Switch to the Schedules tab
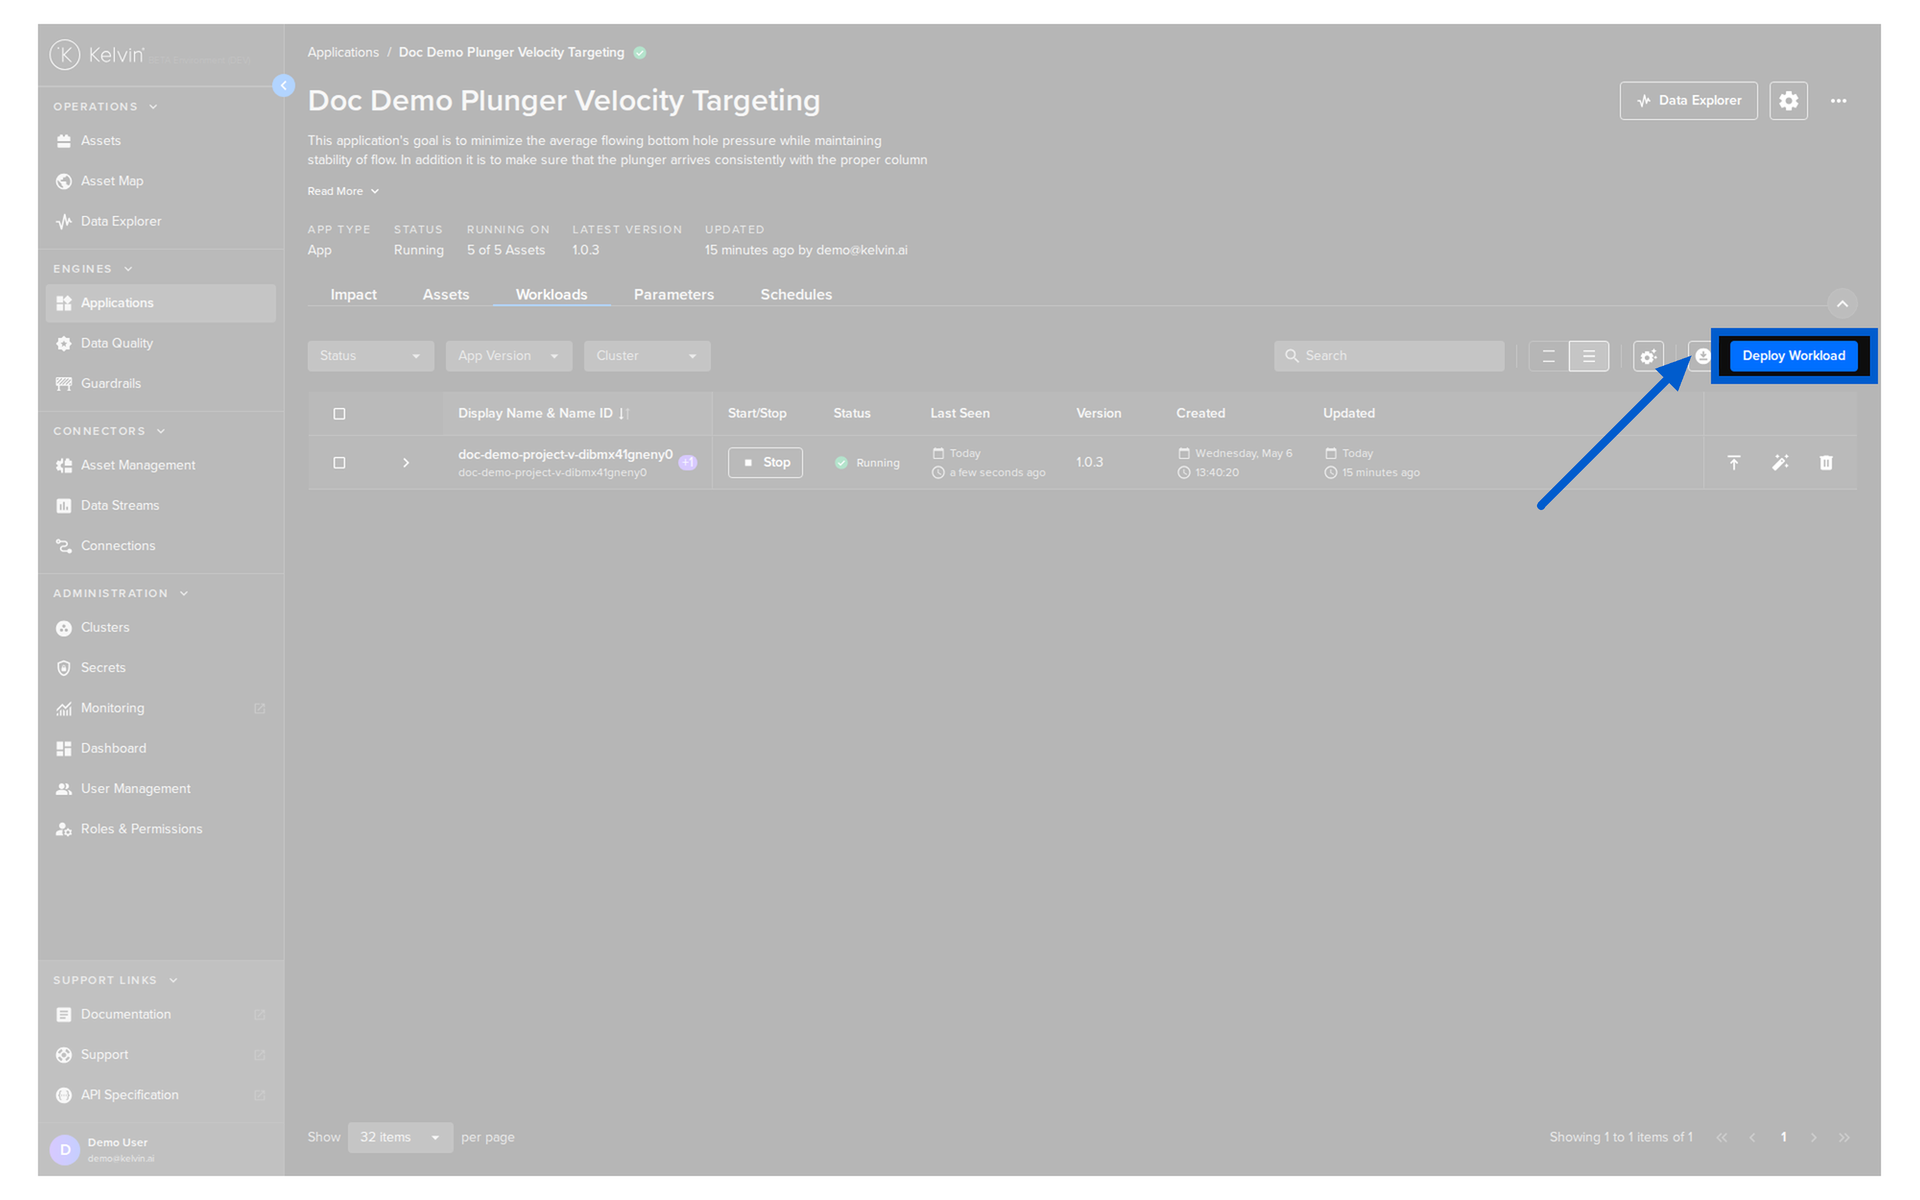Image resolution: width=1920 pixels, height=1200 pixels. (796, 295)
